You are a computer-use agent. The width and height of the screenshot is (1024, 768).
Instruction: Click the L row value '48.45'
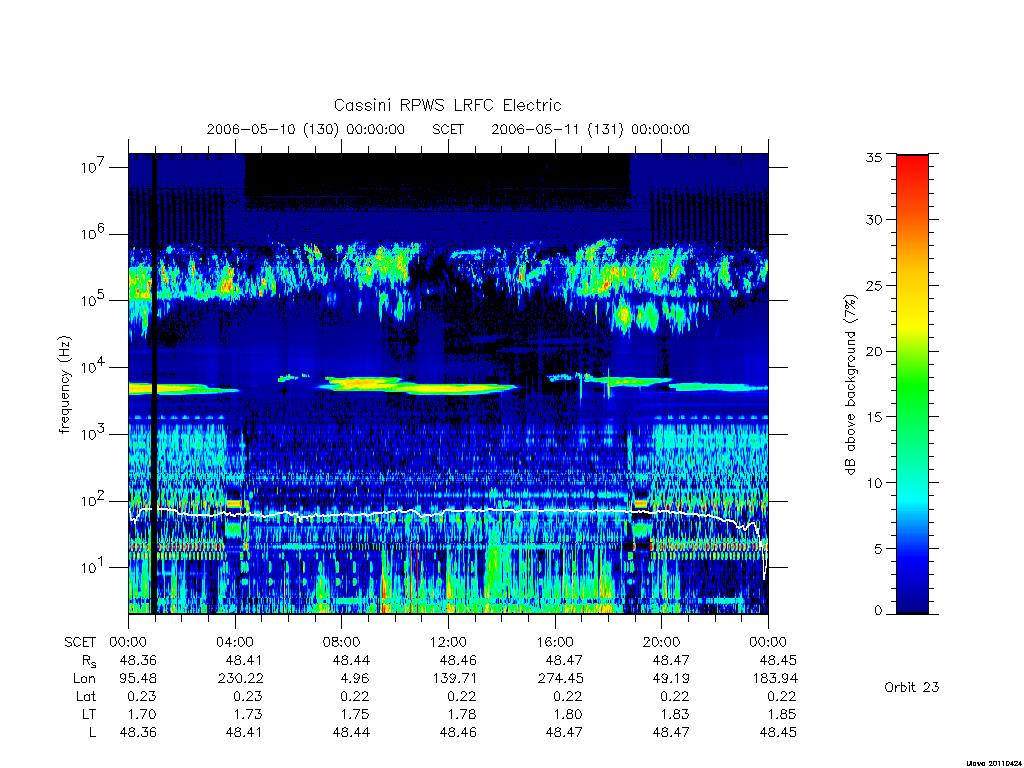click(778, 733)
